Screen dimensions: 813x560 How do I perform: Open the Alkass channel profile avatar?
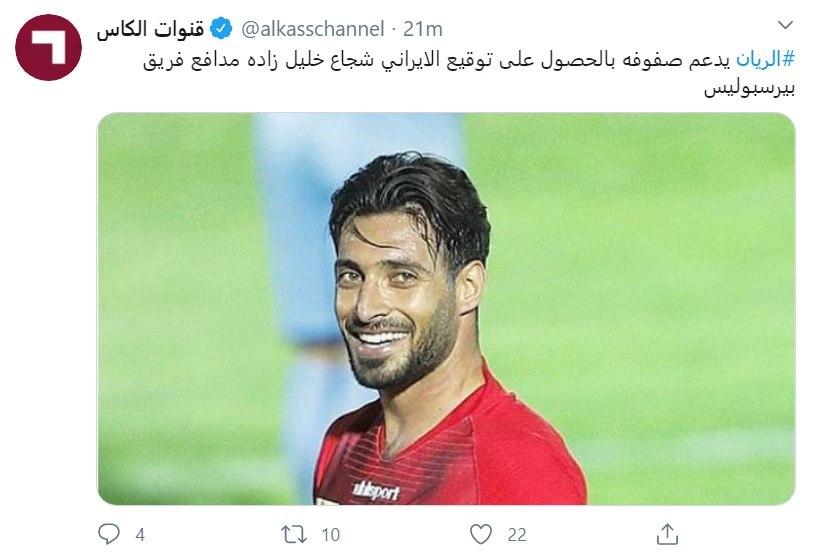tap(49, 47)
